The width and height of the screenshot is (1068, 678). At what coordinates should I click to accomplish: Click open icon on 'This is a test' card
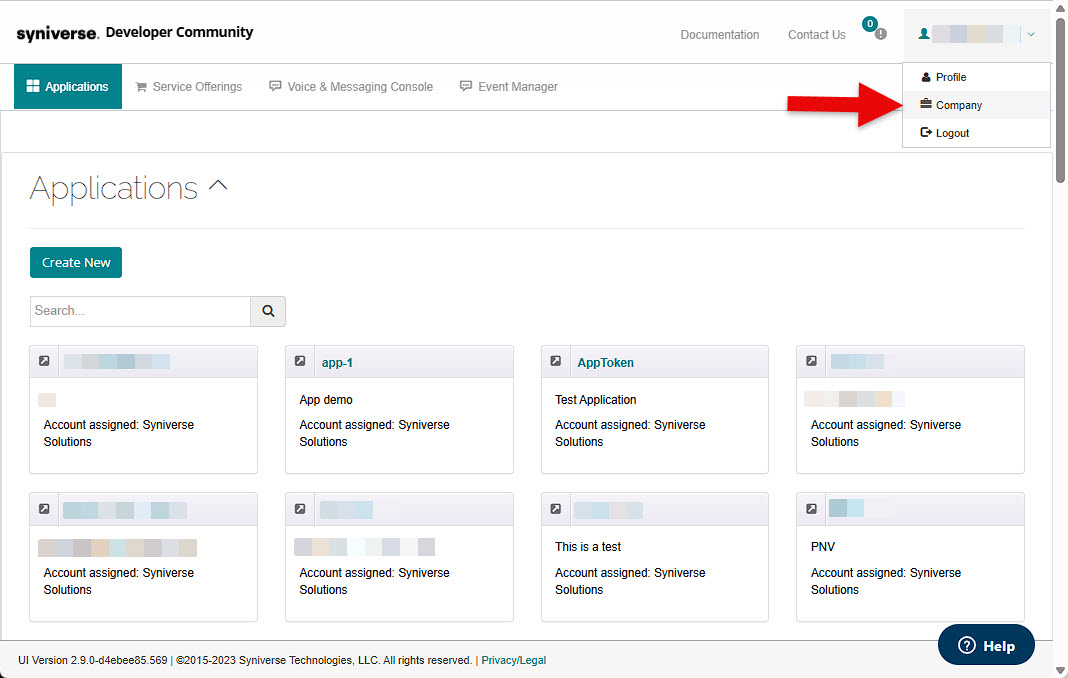(x=556, y=509)
